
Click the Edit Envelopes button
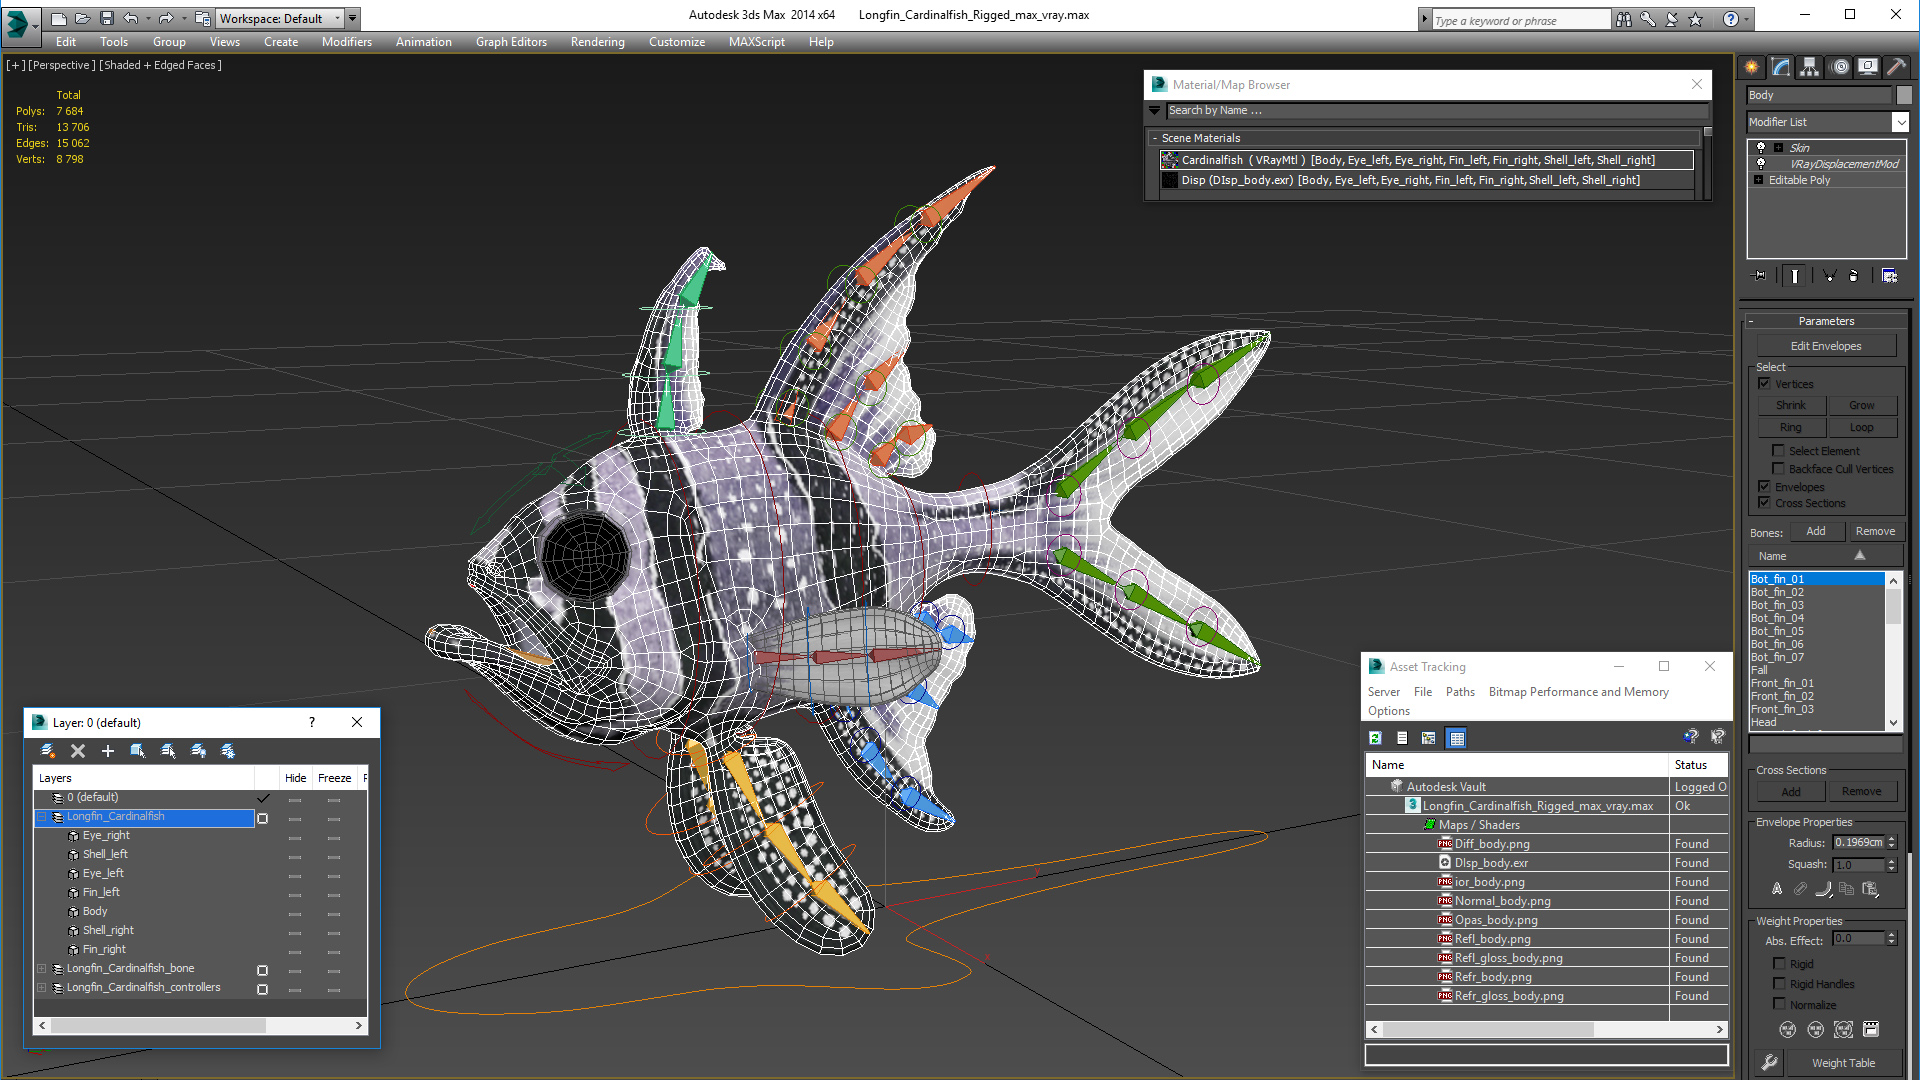pyautogui.click(x=1825, y=346)
